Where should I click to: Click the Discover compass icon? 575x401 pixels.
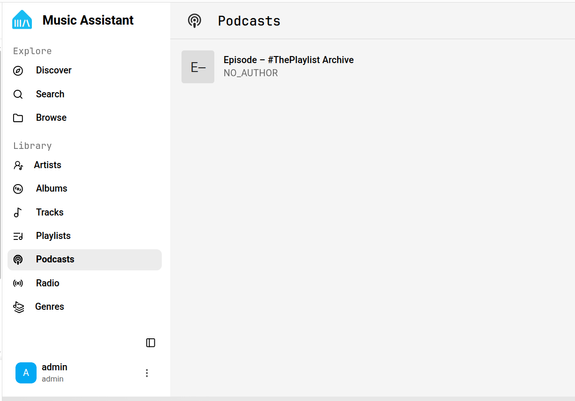coord(18,70)
